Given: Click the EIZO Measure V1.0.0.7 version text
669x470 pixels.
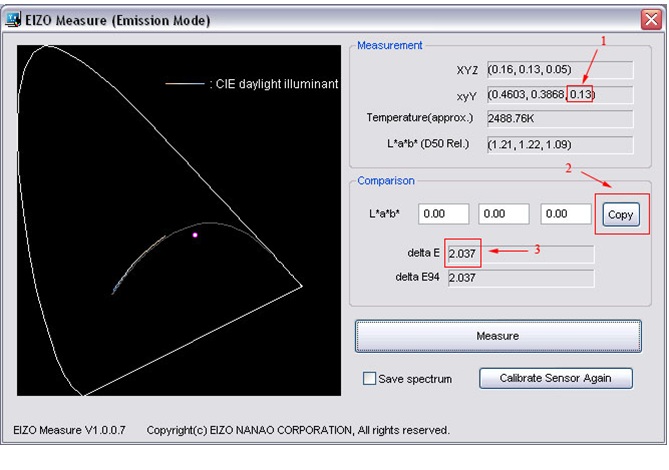Looking at the screenshot, I should tap(70, 430).
